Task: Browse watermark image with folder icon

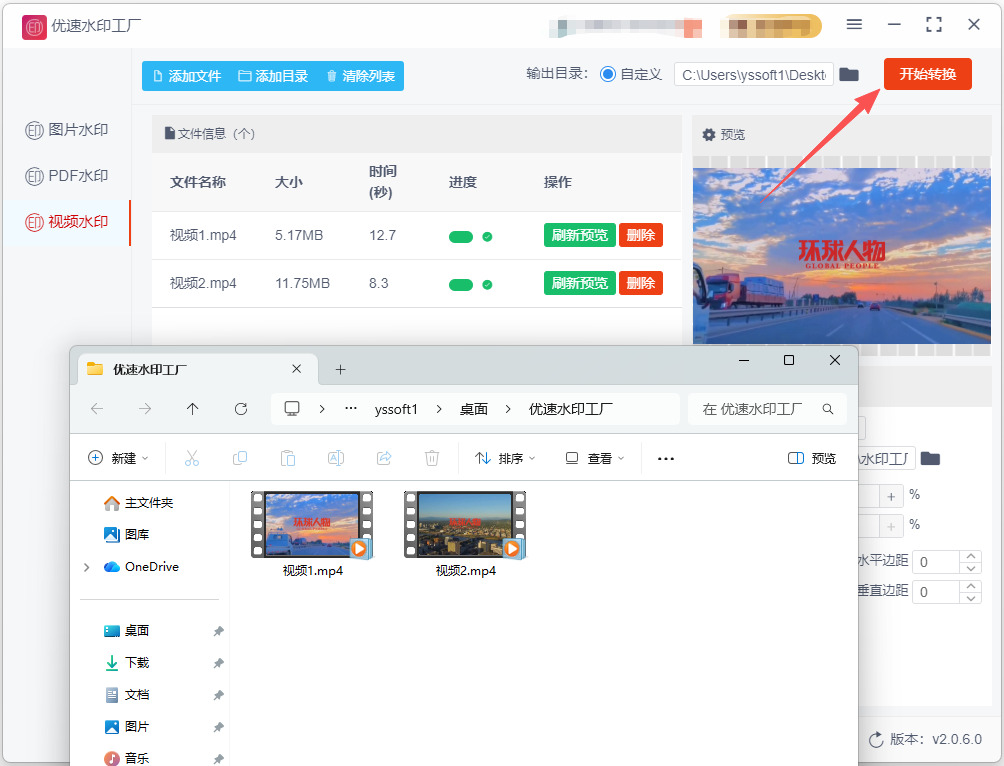Action: 930,459
